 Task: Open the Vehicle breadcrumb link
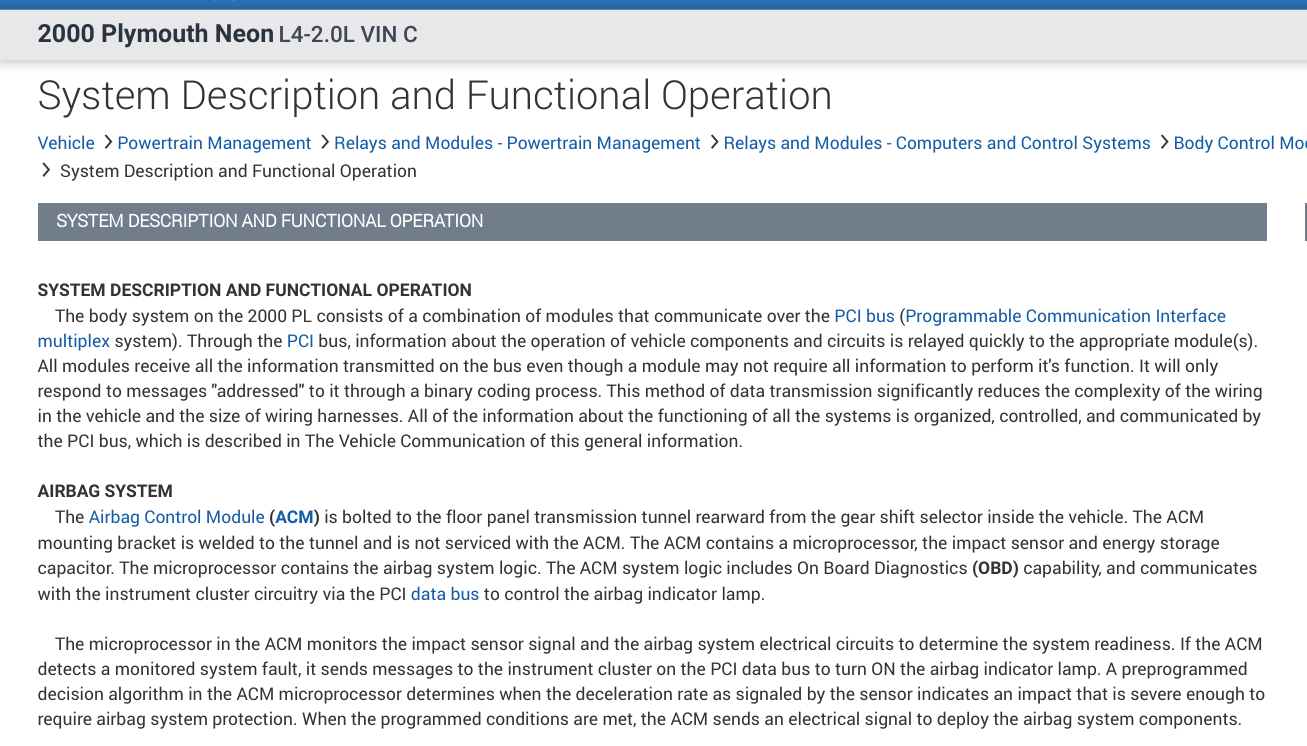click(66, 143)
